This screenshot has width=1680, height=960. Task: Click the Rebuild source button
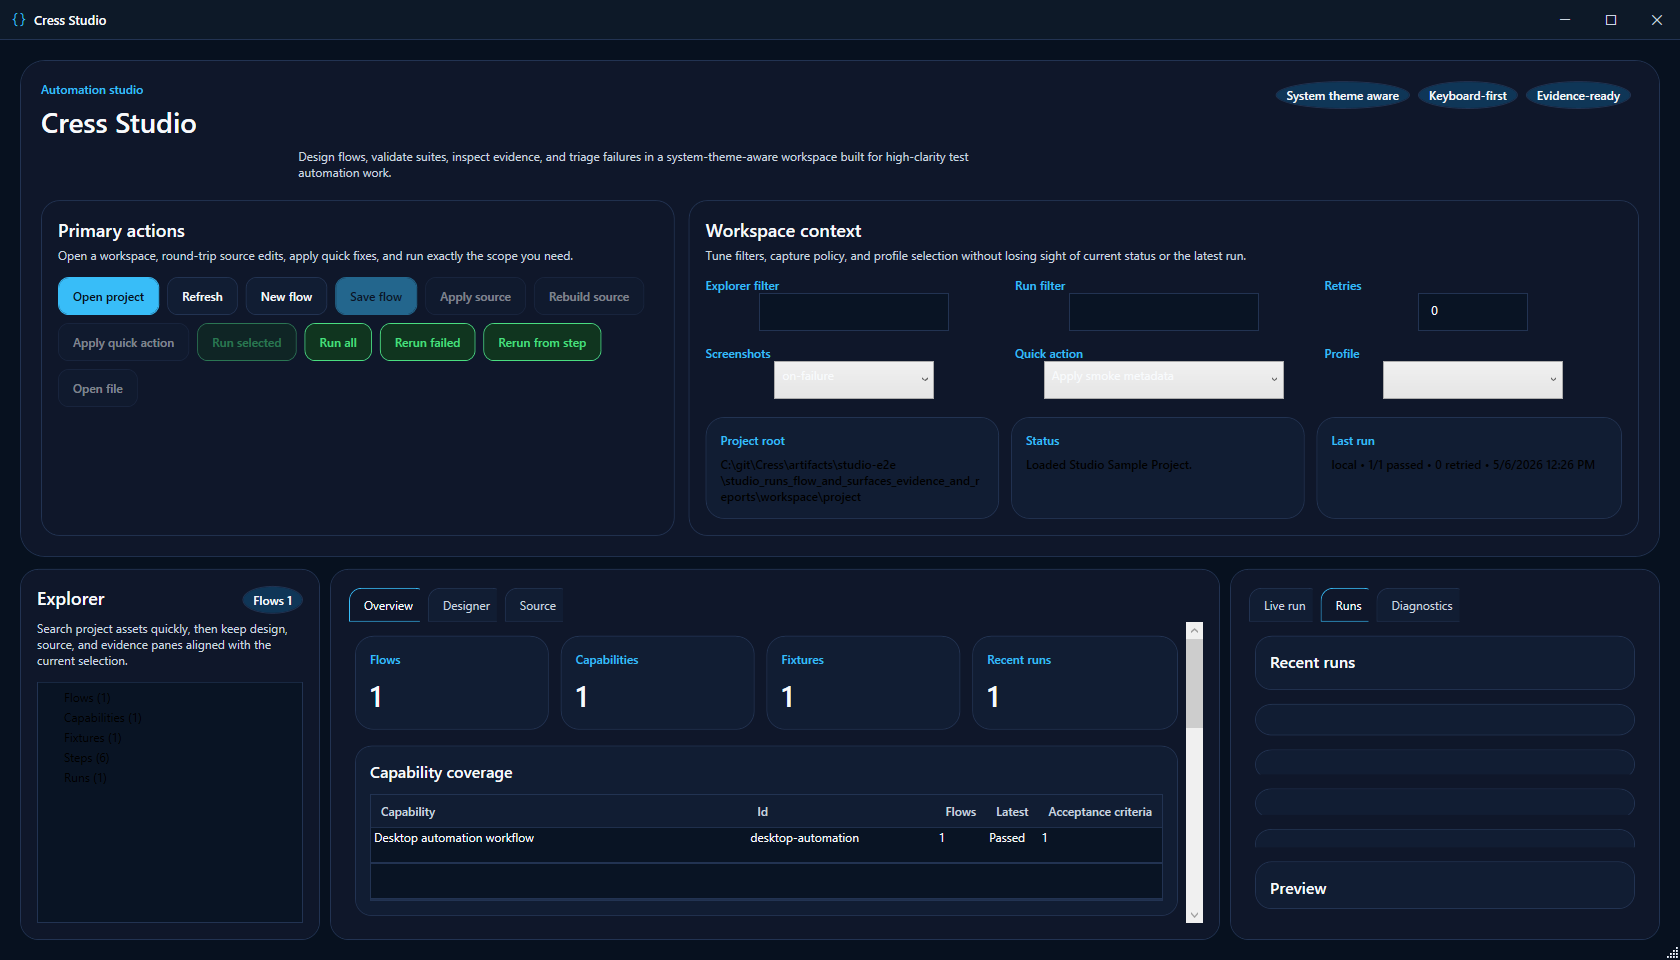pyautogui.click(x=589, y=297)
